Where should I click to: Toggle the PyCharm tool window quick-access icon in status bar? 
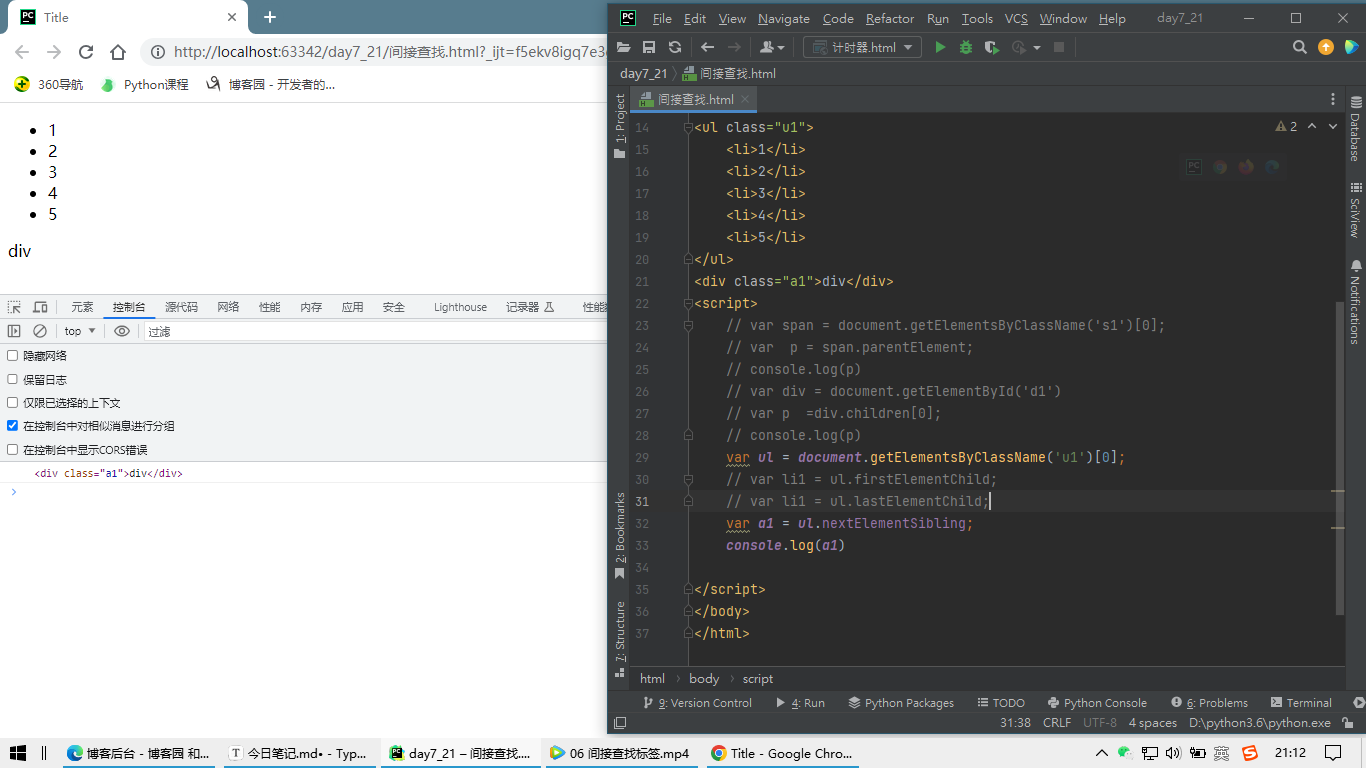click(620, 723)
